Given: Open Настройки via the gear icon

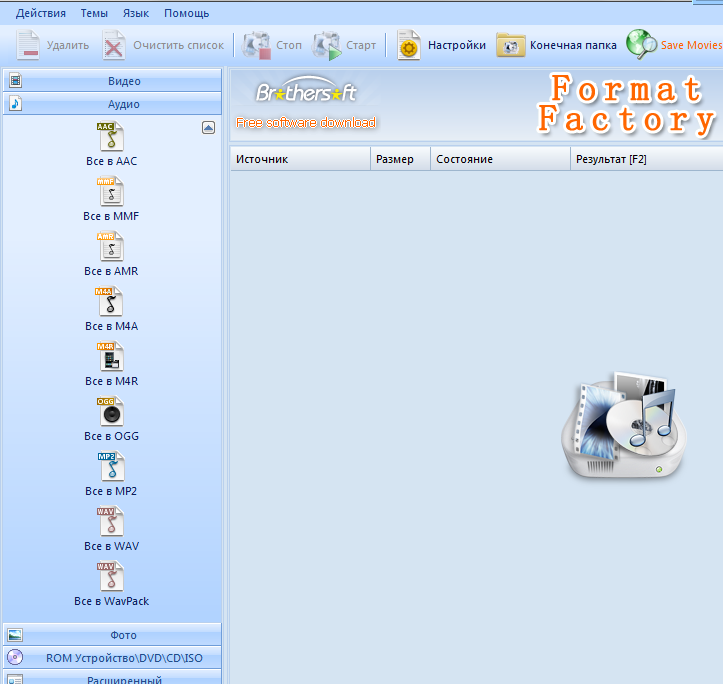Looking at the screenshot, I should (409, 45).
